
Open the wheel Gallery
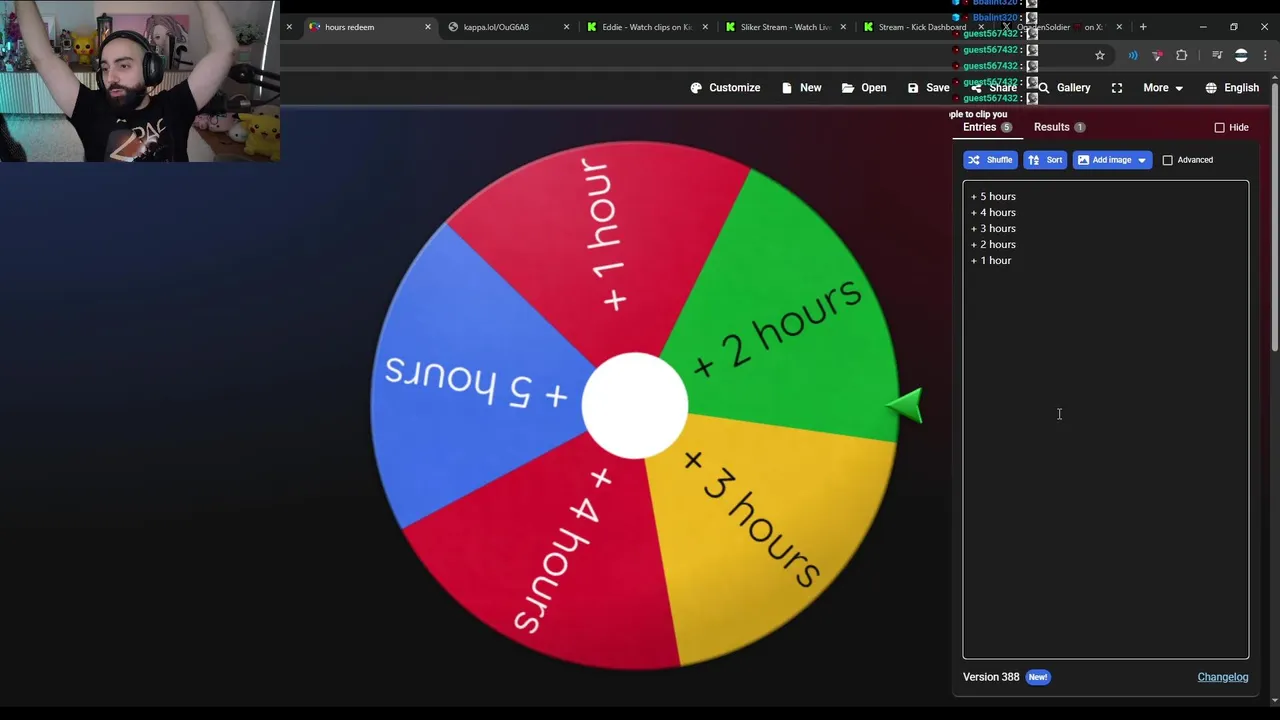tap(1064, 88)
